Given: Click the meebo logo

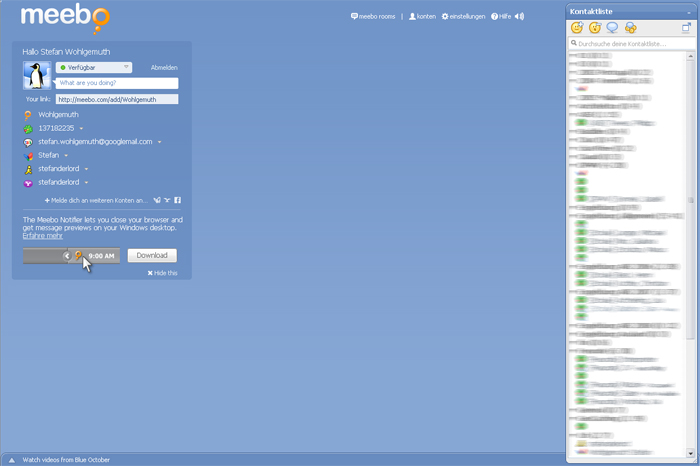Looking at the screenshot, I should pyautogui.click(x=65, y=18).
